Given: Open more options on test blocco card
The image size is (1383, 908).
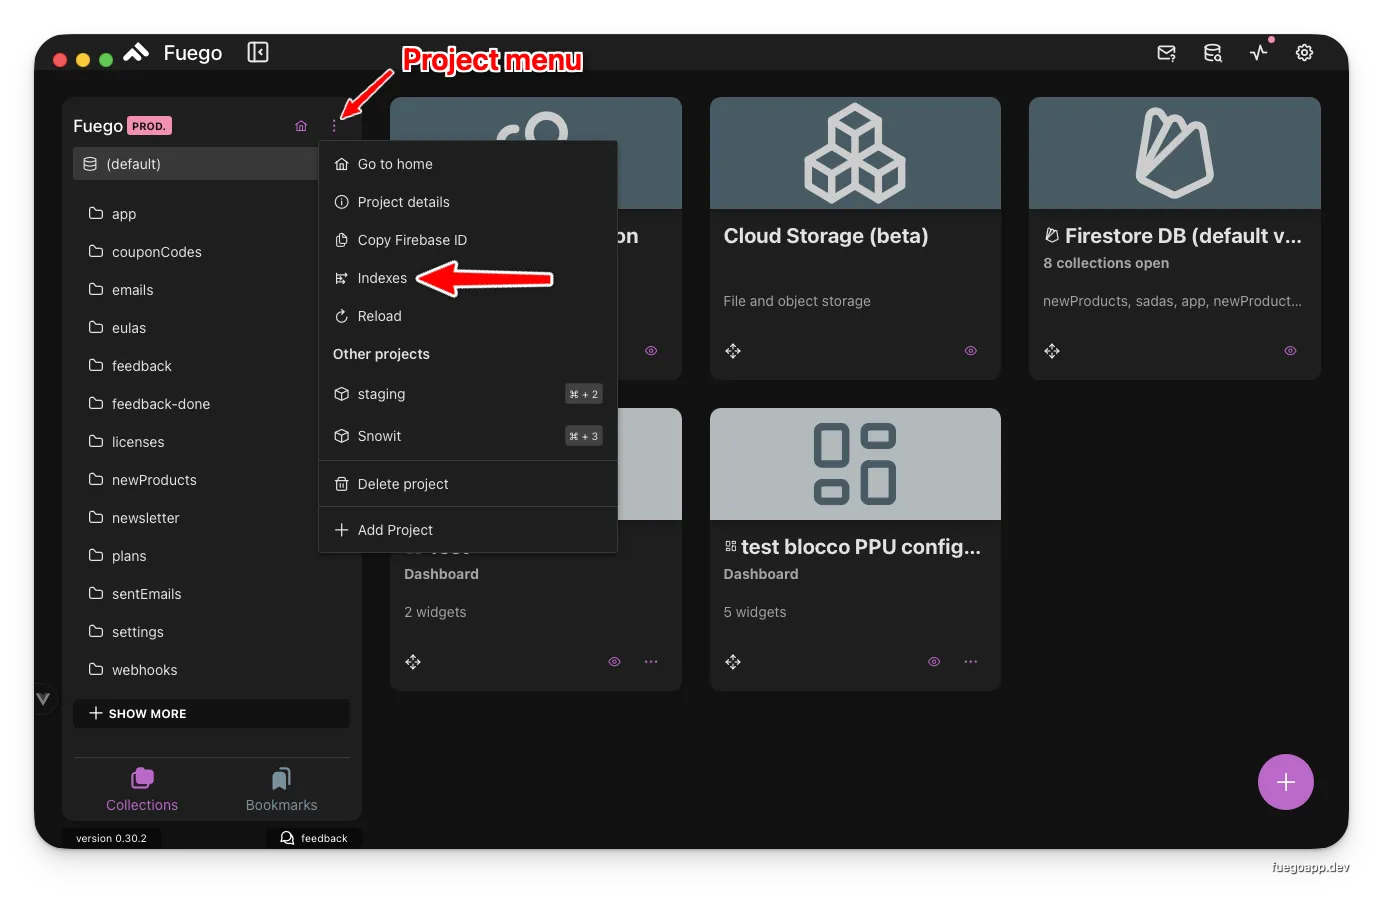Looking at the screenshot, I should tap(970, 662).
